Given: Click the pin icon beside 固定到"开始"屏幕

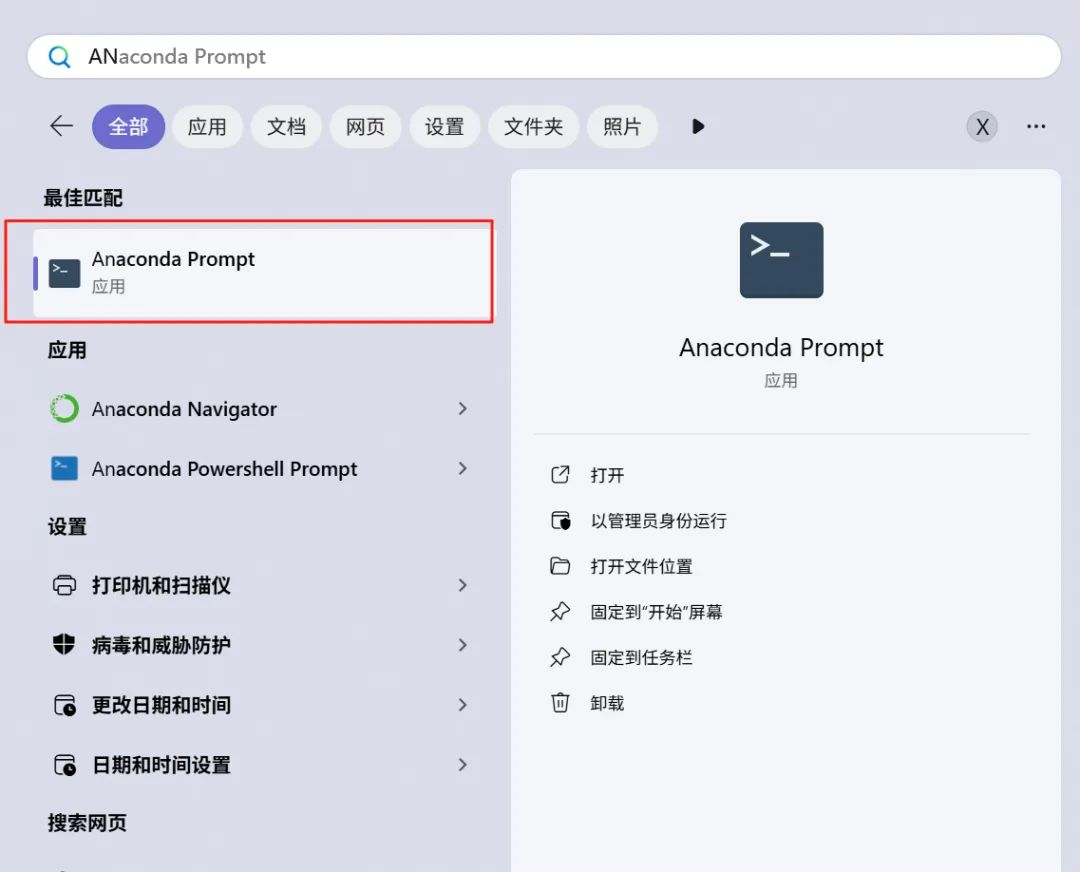Looking at the screenshot, I should click(x=560, y=612).
